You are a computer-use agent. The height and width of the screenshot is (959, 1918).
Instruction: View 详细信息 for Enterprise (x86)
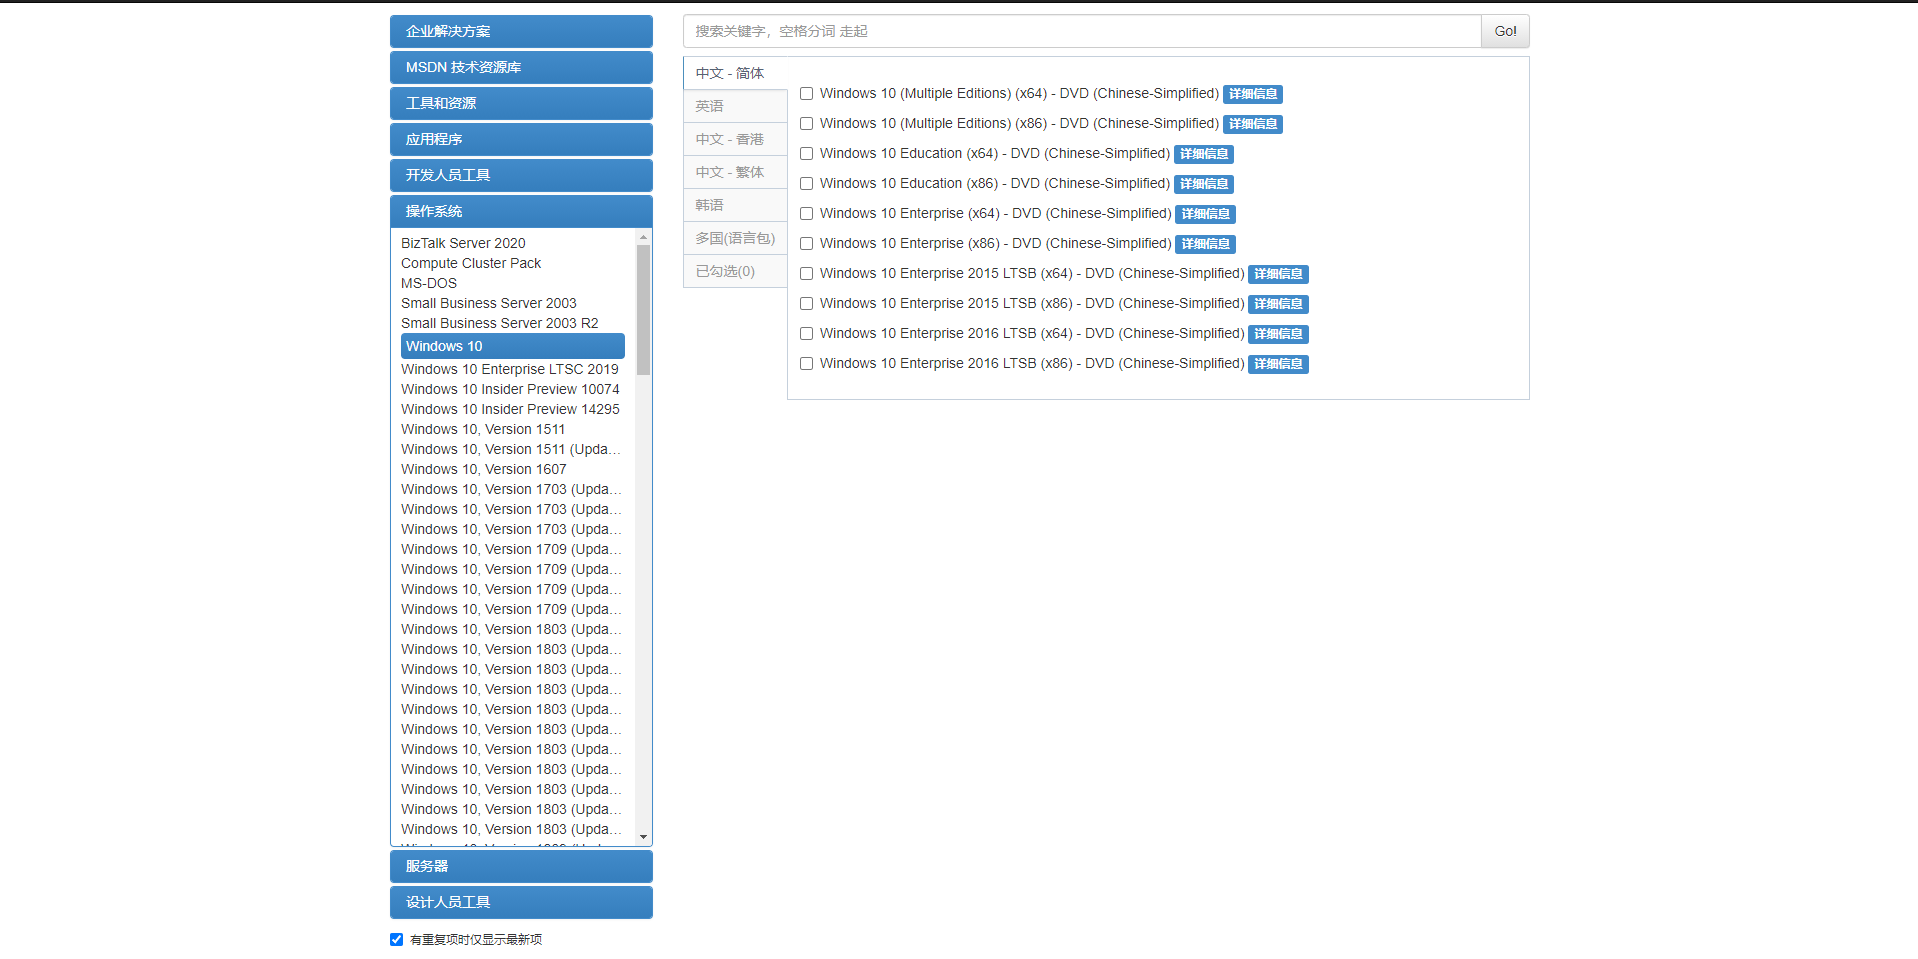tap(1206, 244)
